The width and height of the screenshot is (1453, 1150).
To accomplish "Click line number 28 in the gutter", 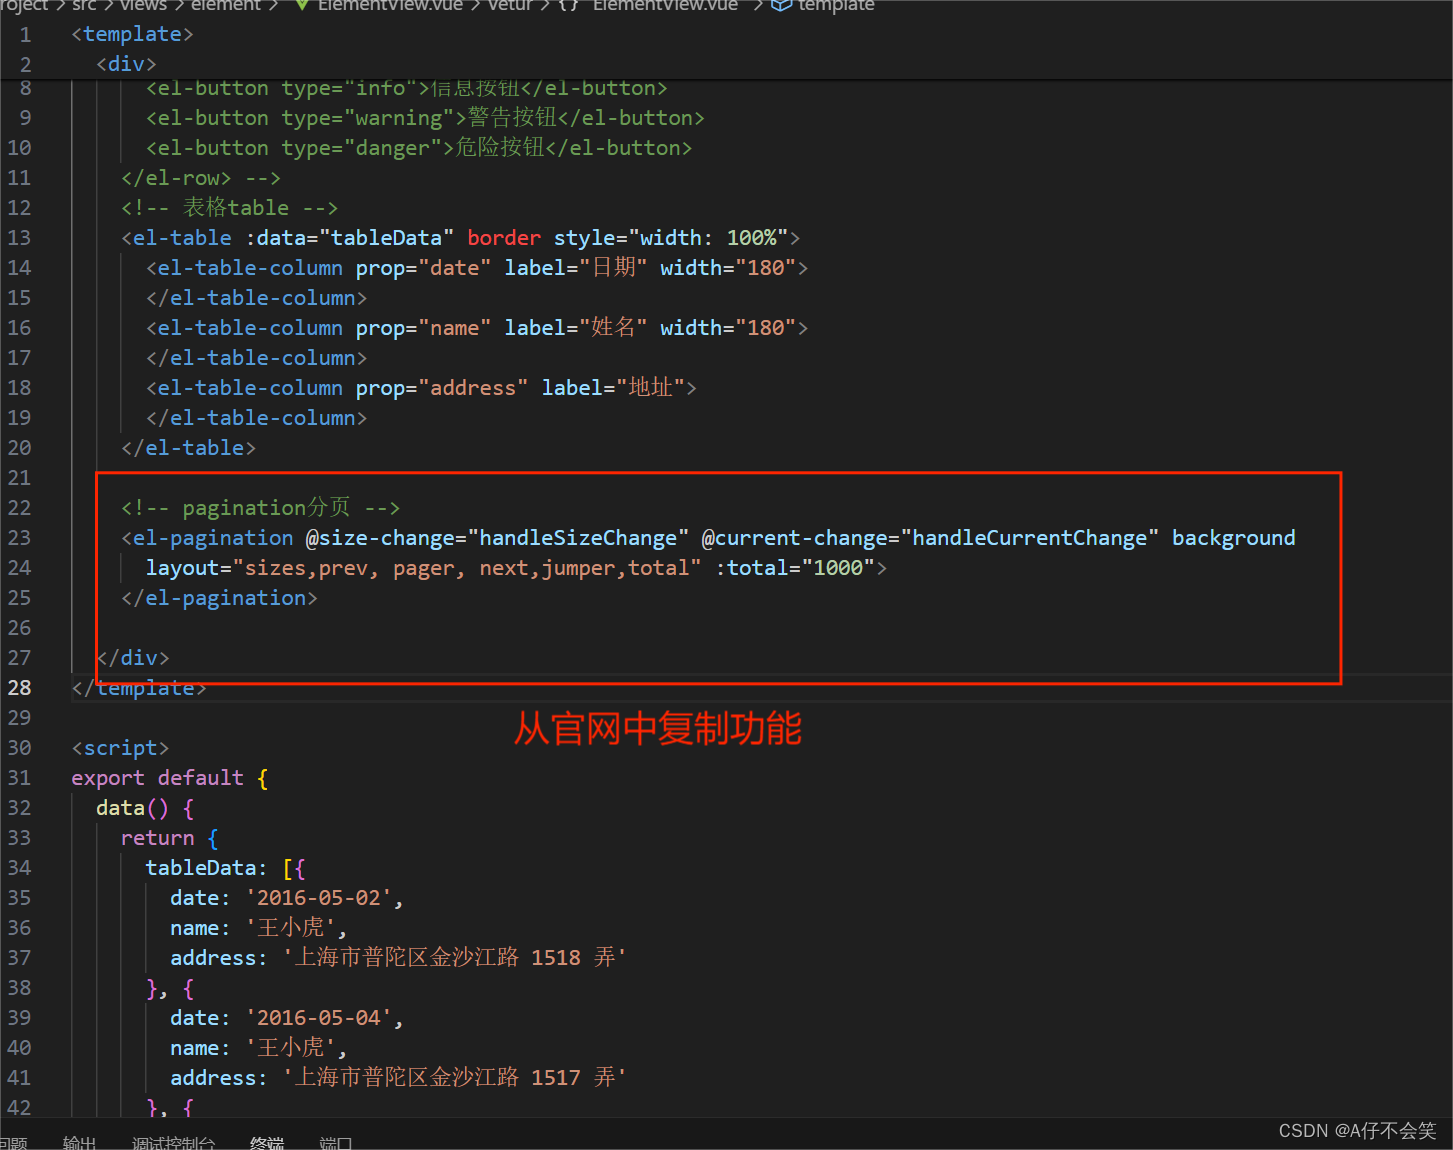I will pyautogui.click(x=19, y=688).
